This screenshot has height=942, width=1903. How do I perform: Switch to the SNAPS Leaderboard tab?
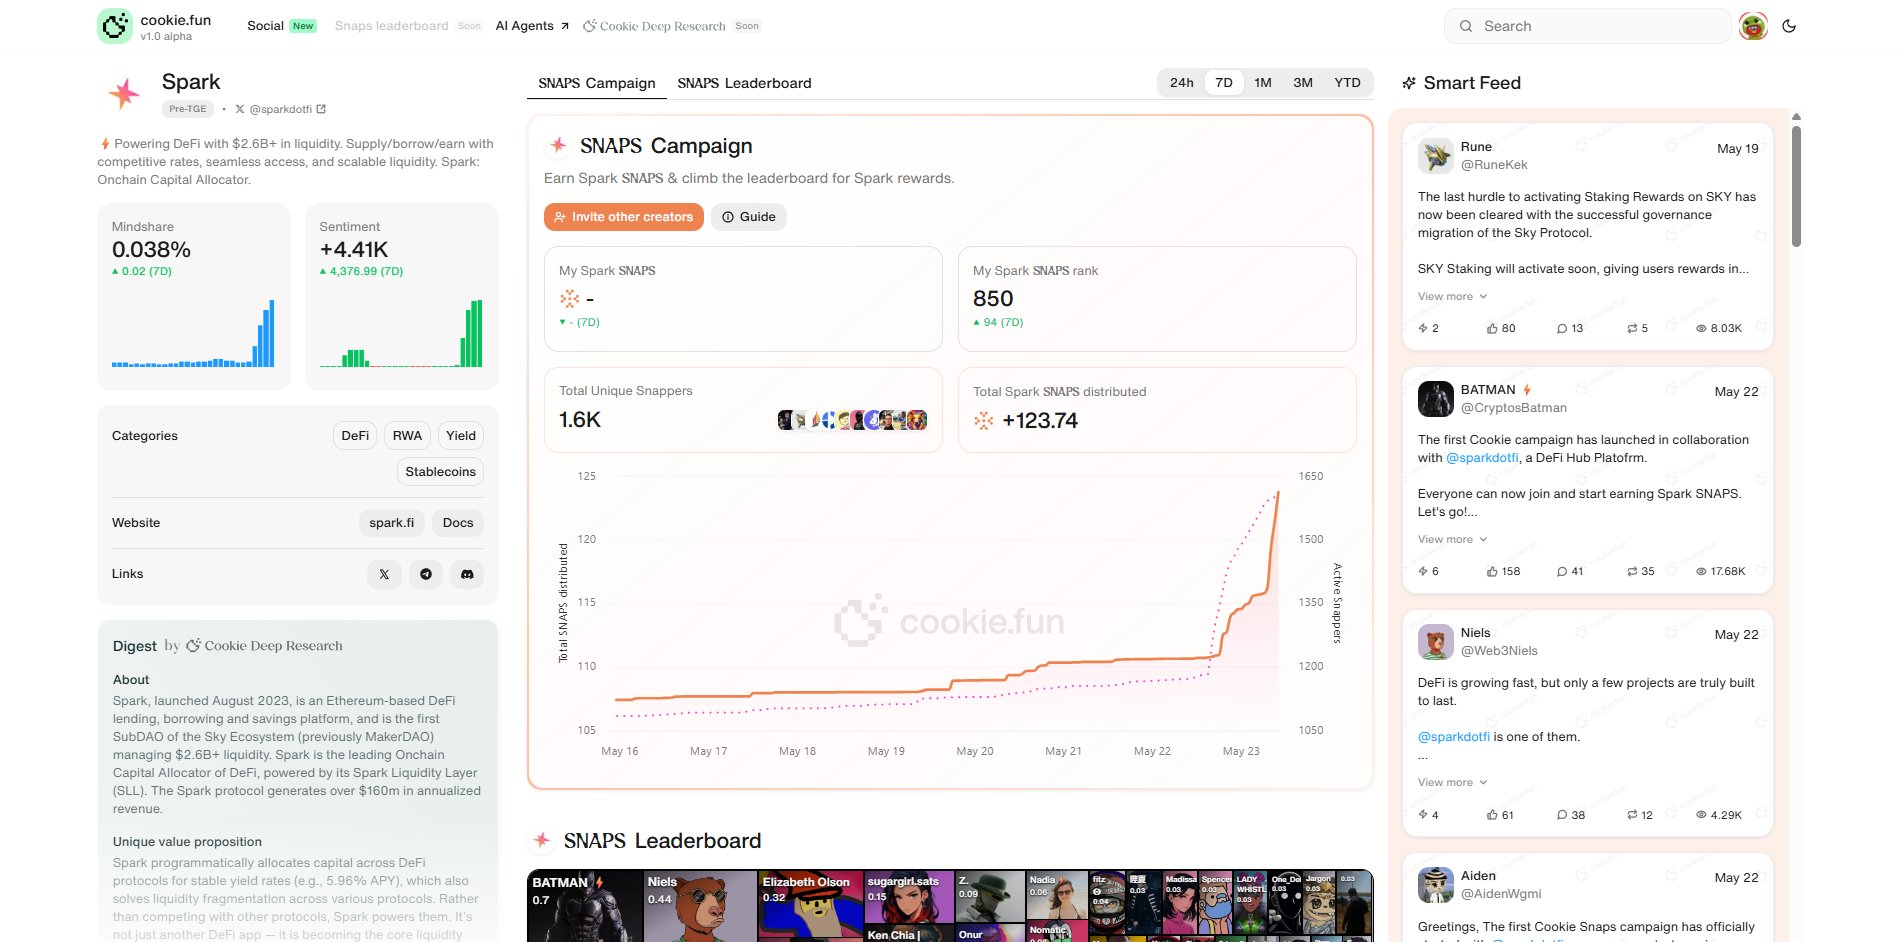click(x=744, y=83)
